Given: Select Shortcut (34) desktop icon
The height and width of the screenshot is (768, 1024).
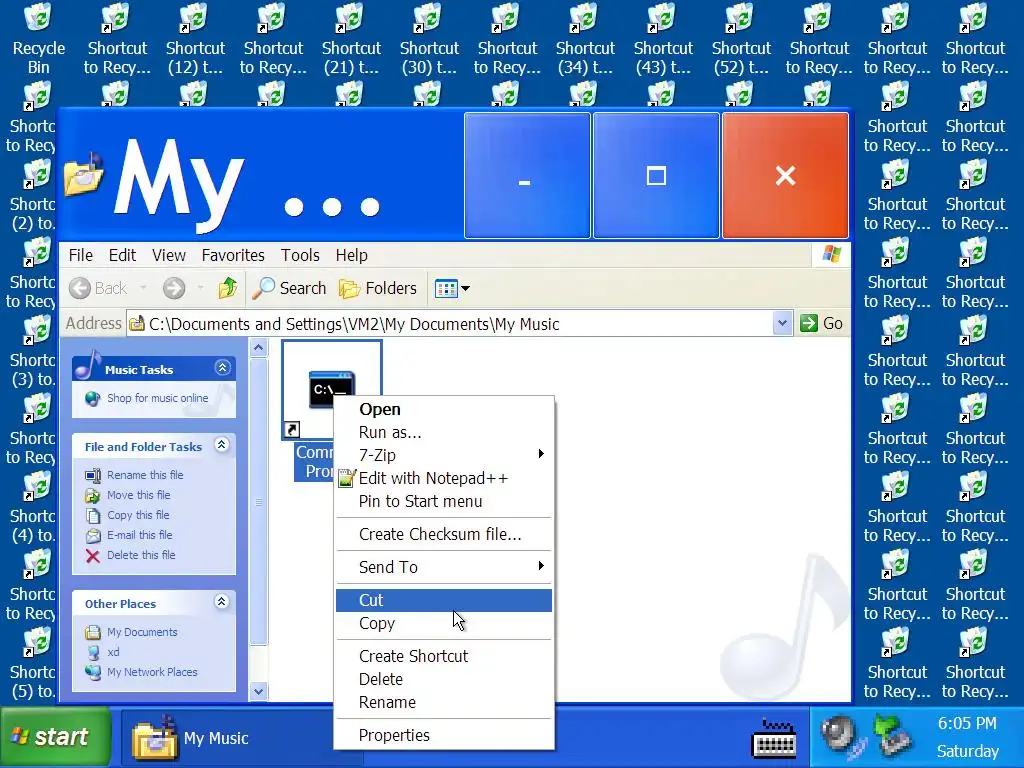Looking at the screenshot, I should [585, 38].
